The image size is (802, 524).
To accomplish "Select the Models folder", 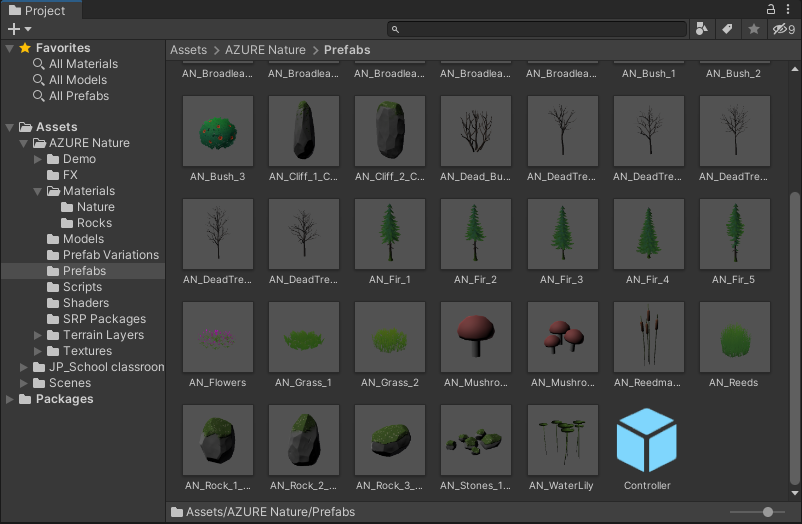I will point(75,239).
